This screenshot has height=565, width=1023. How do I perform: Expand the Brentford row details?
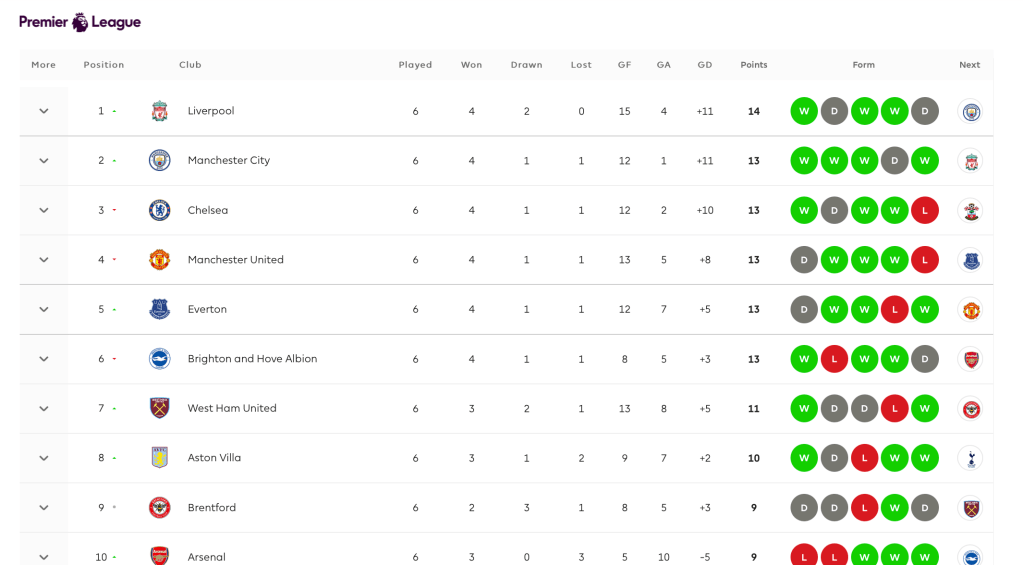[44, 507]
